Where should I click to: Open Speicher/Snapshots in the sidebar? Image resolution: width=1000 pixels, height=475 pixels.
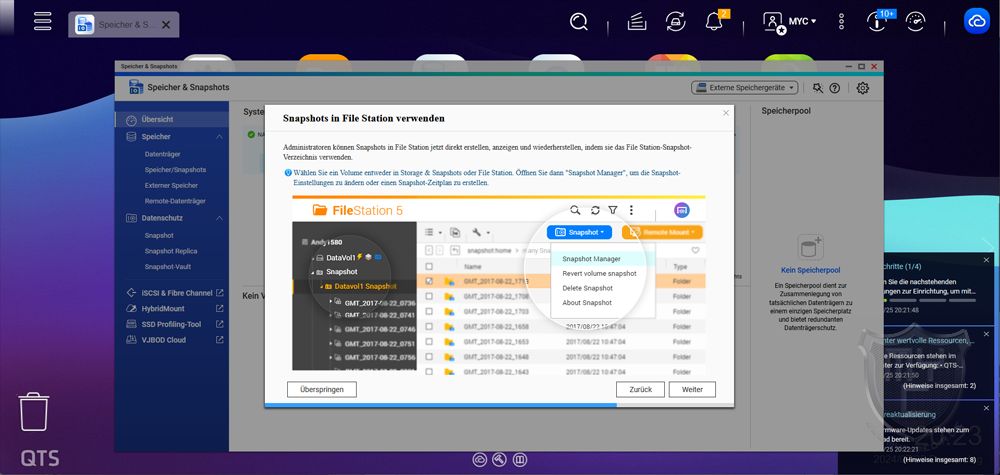pos(175,170)
